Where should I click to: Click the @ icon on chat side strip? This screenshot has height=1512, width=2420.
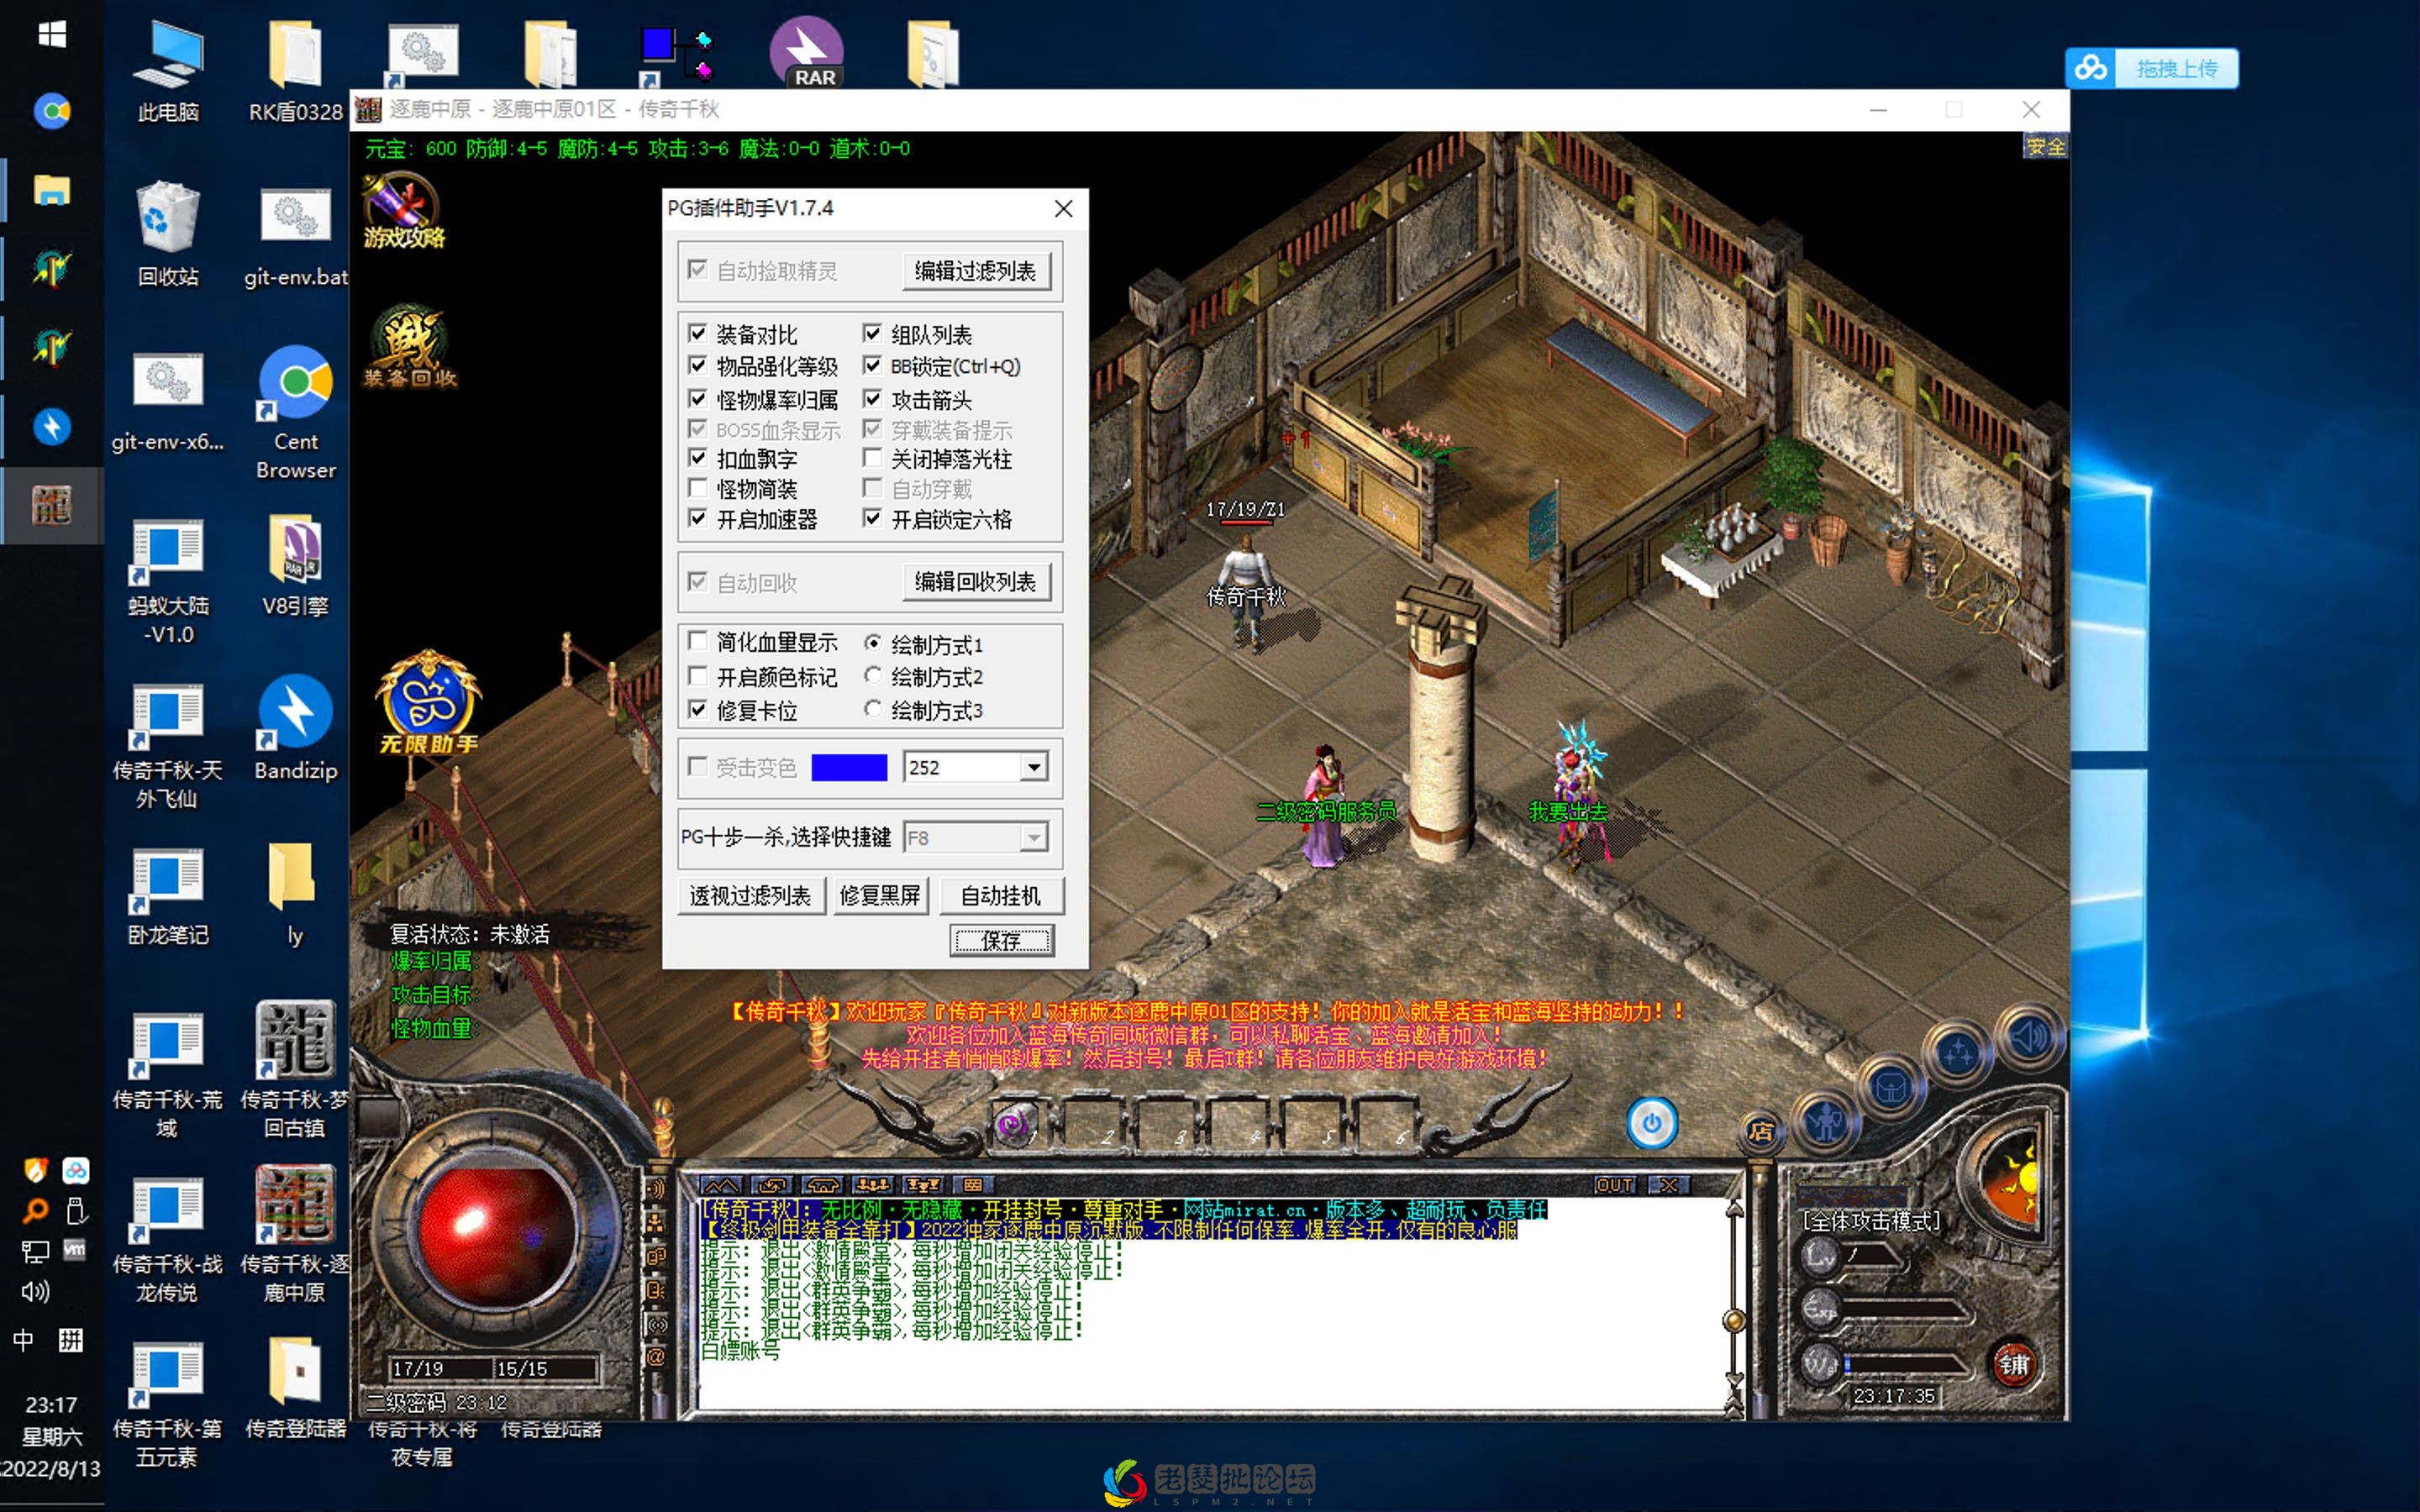tap(656, 1357)
